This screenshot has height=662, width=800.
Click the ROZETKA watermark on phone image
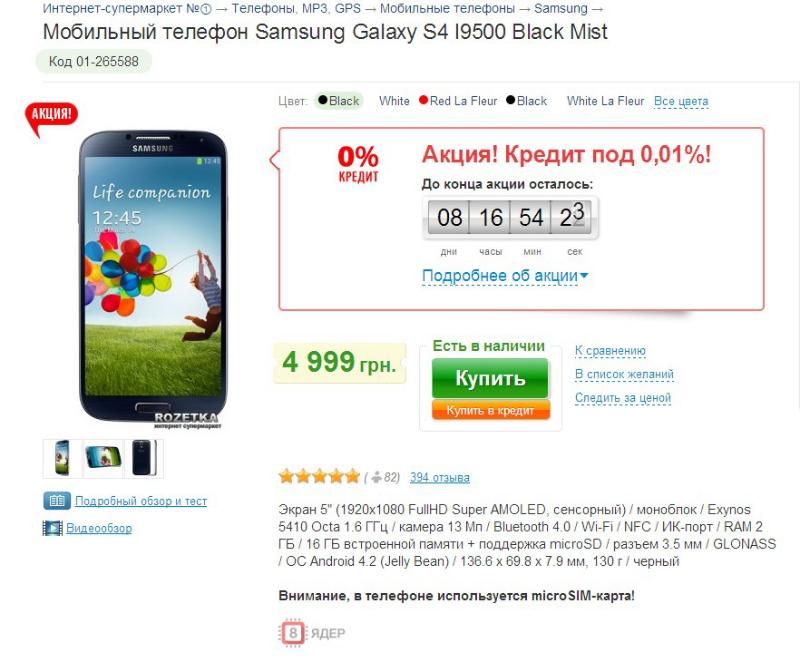click(187, 420)
